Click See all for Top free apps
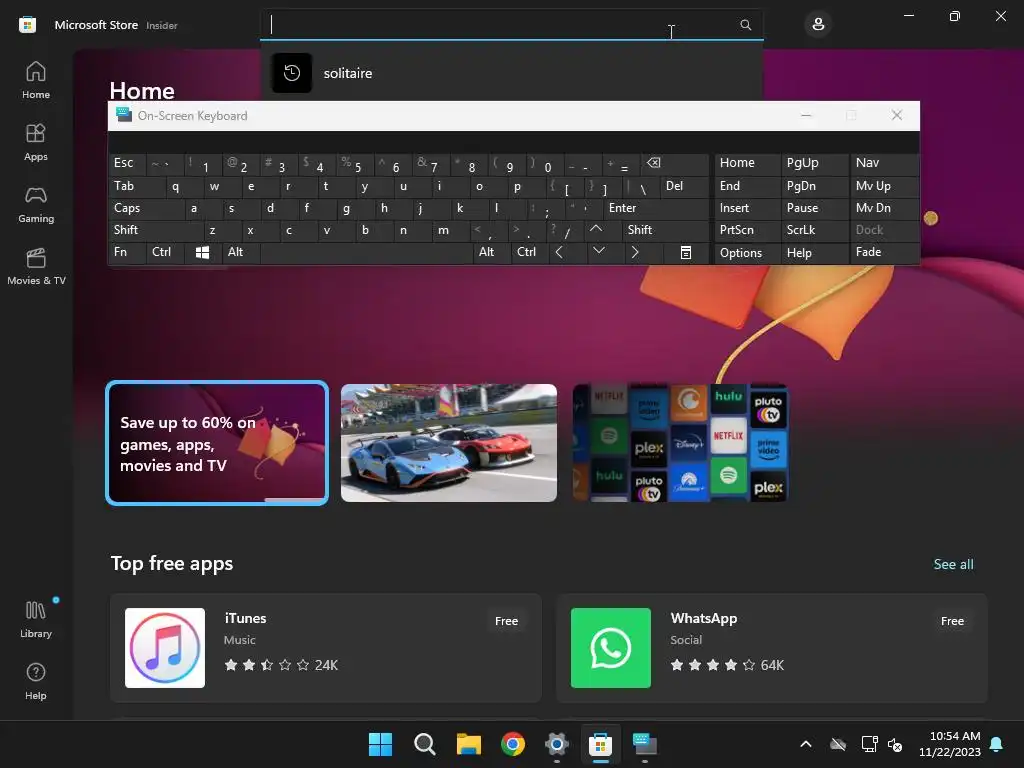 pos(953,564)
